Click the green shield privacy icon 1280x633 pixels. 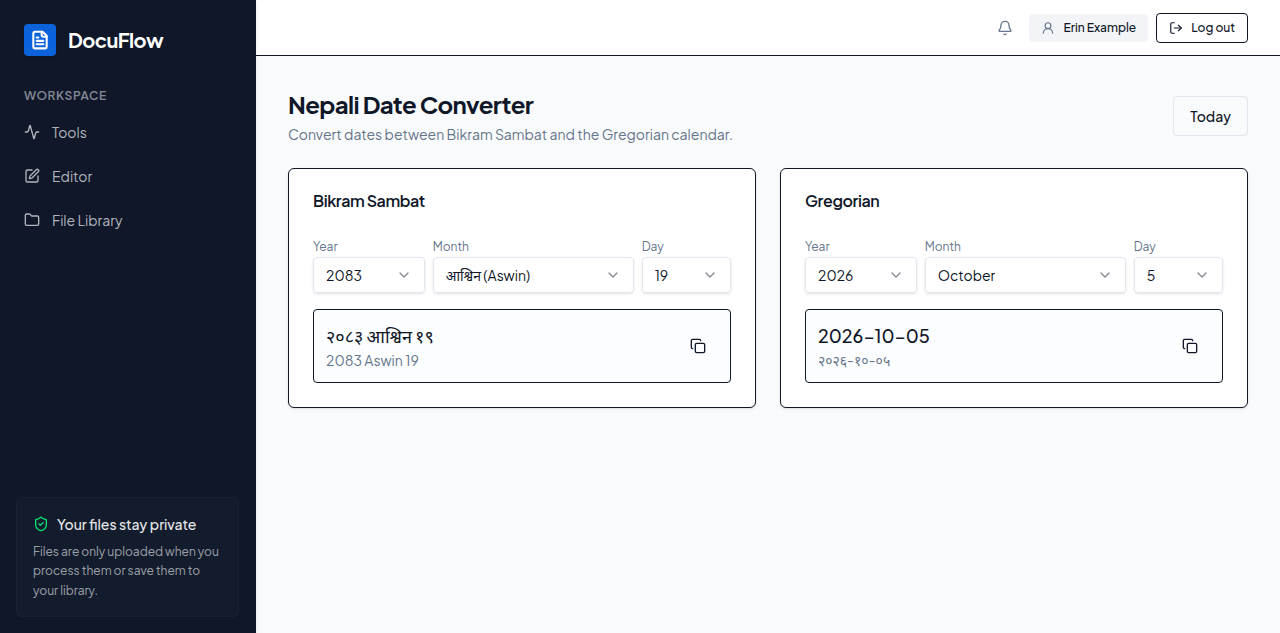point(41,524)
